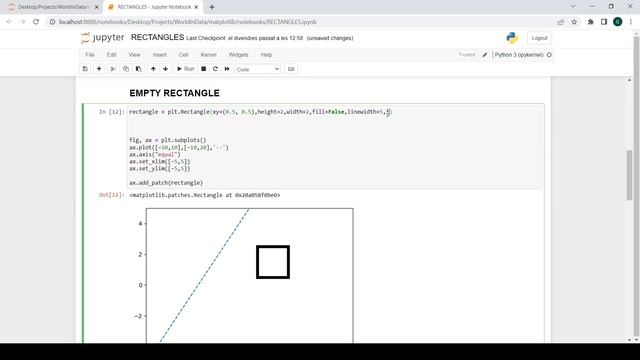Move the selected cell down

[165, 69]
